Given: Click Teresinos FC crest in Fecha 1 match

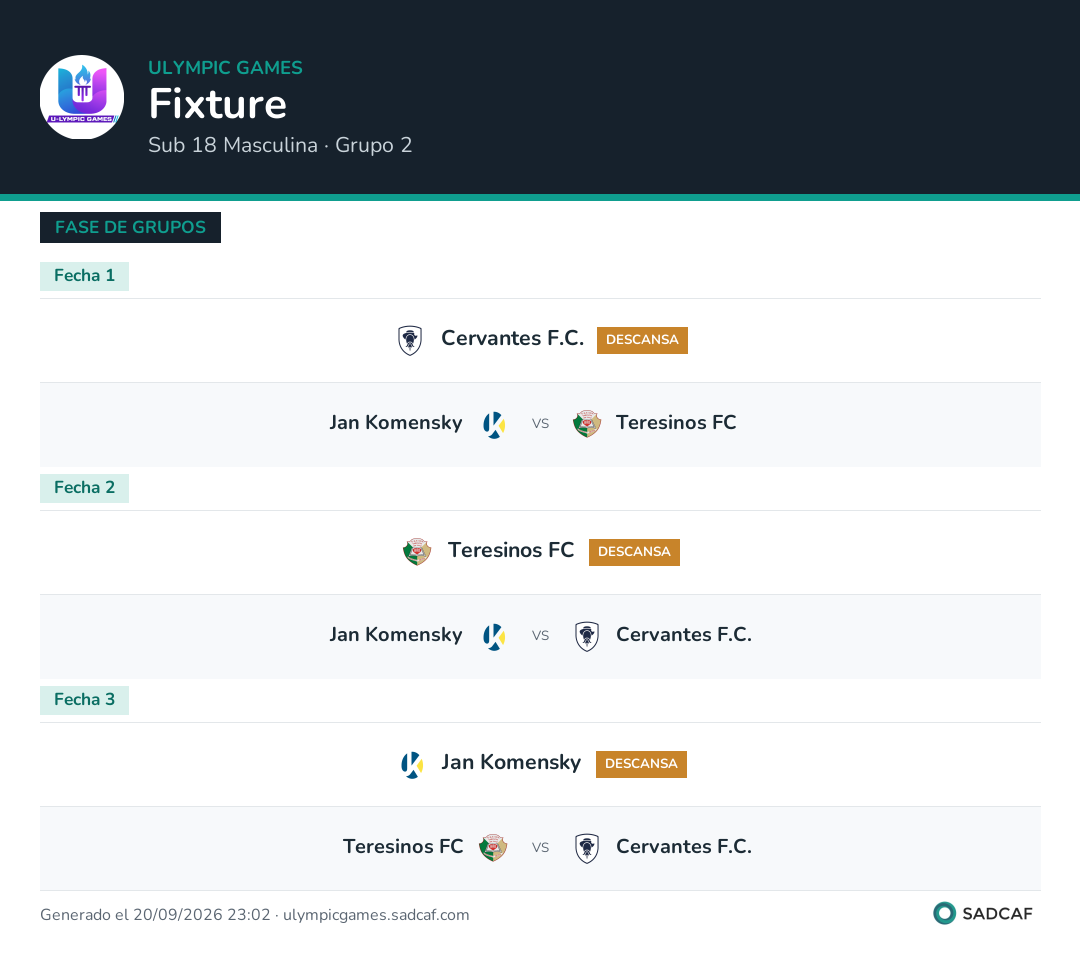Looking at the screenshot, I should 587,424.
